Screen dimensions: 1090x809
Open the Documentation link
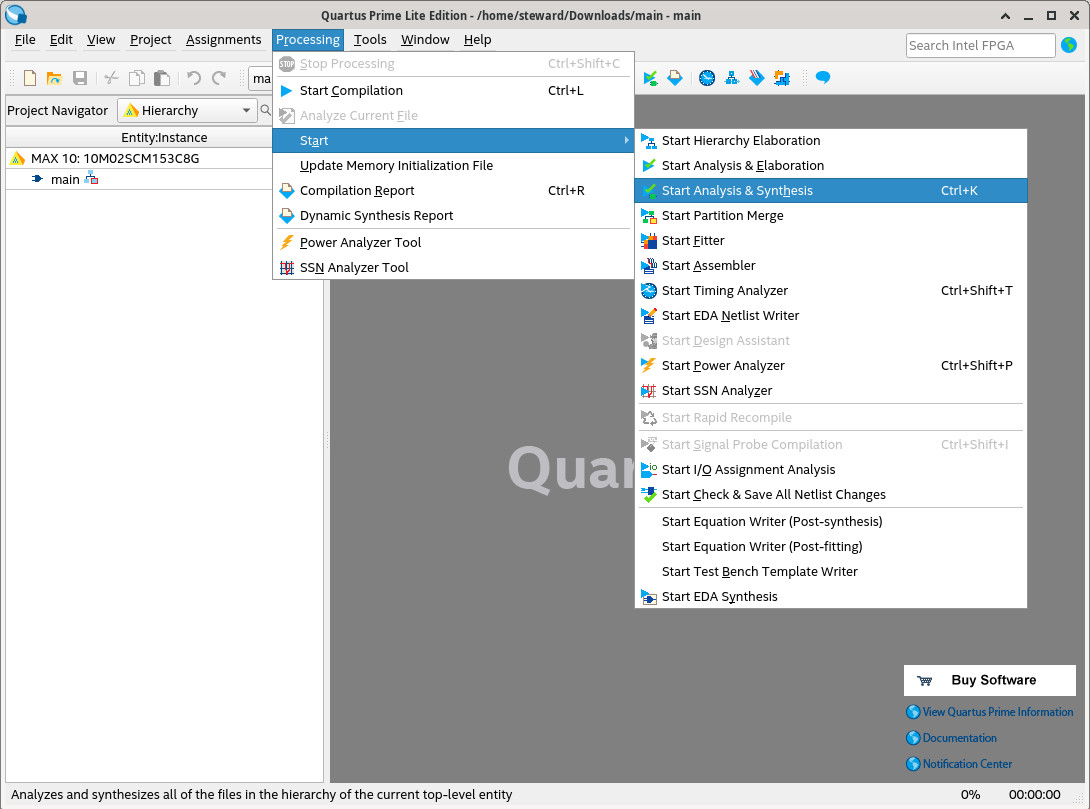[959, 738]
